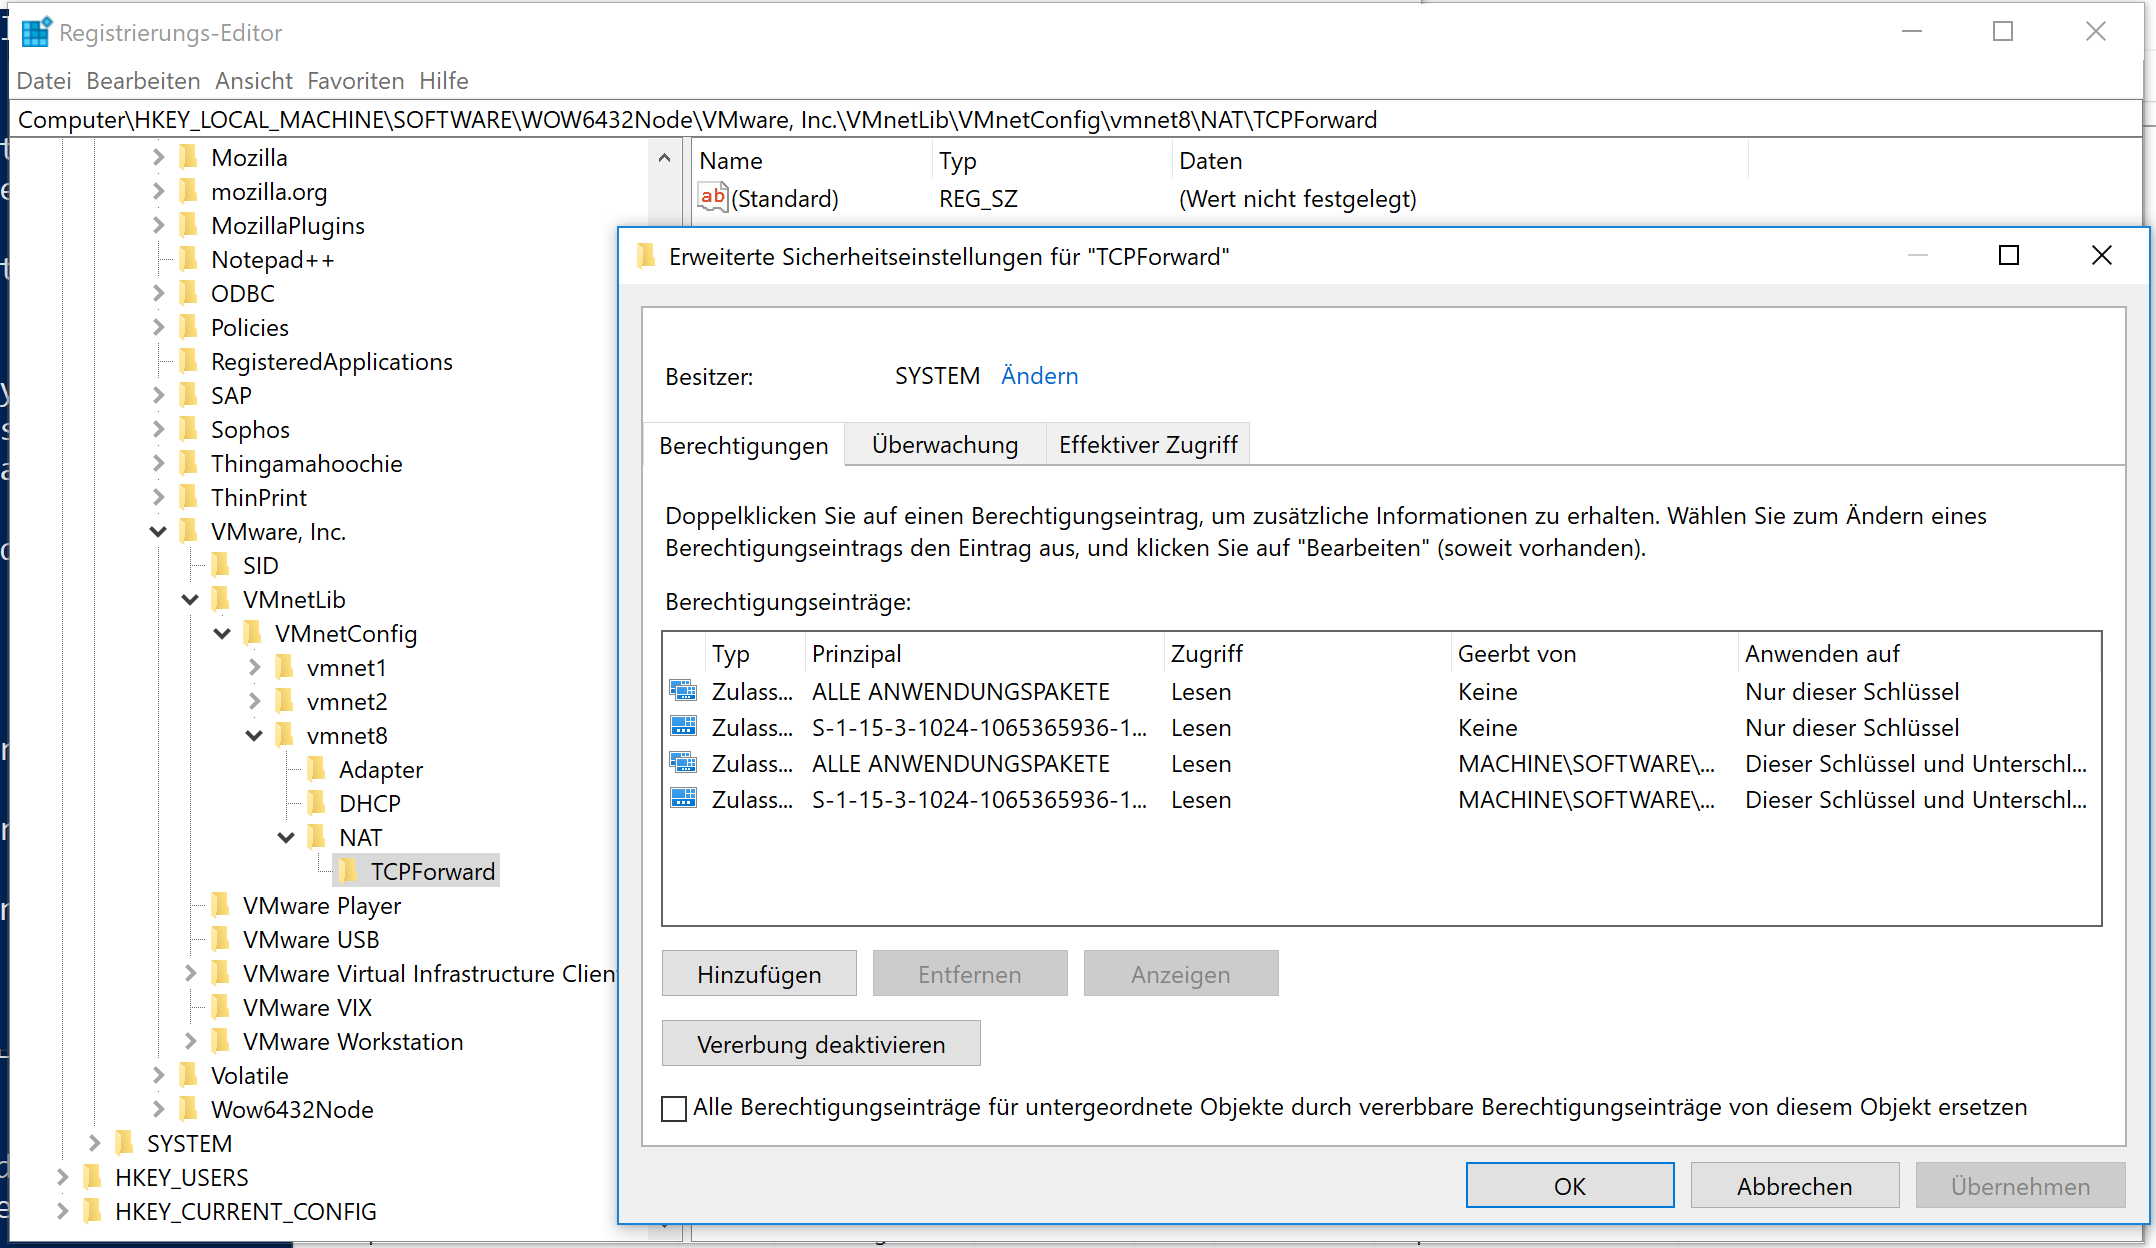
Task: Click the VMware Player key icon
Action: [222, 905]
